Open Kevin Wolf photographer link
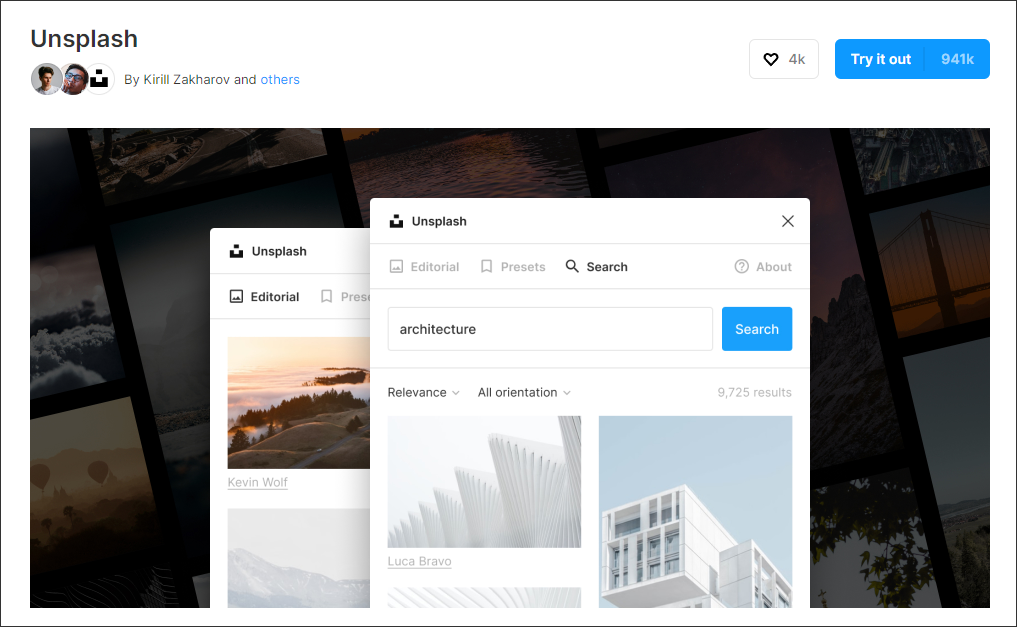The height and width of the screenshot is (627, 1017). [x=257, y=482]
